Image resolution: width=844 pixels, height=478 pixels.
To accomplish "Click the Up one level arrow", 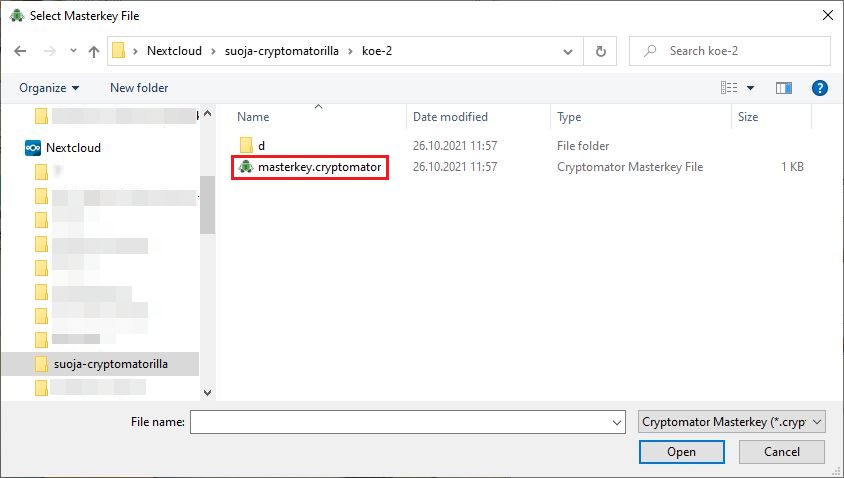I will point(94,51).
